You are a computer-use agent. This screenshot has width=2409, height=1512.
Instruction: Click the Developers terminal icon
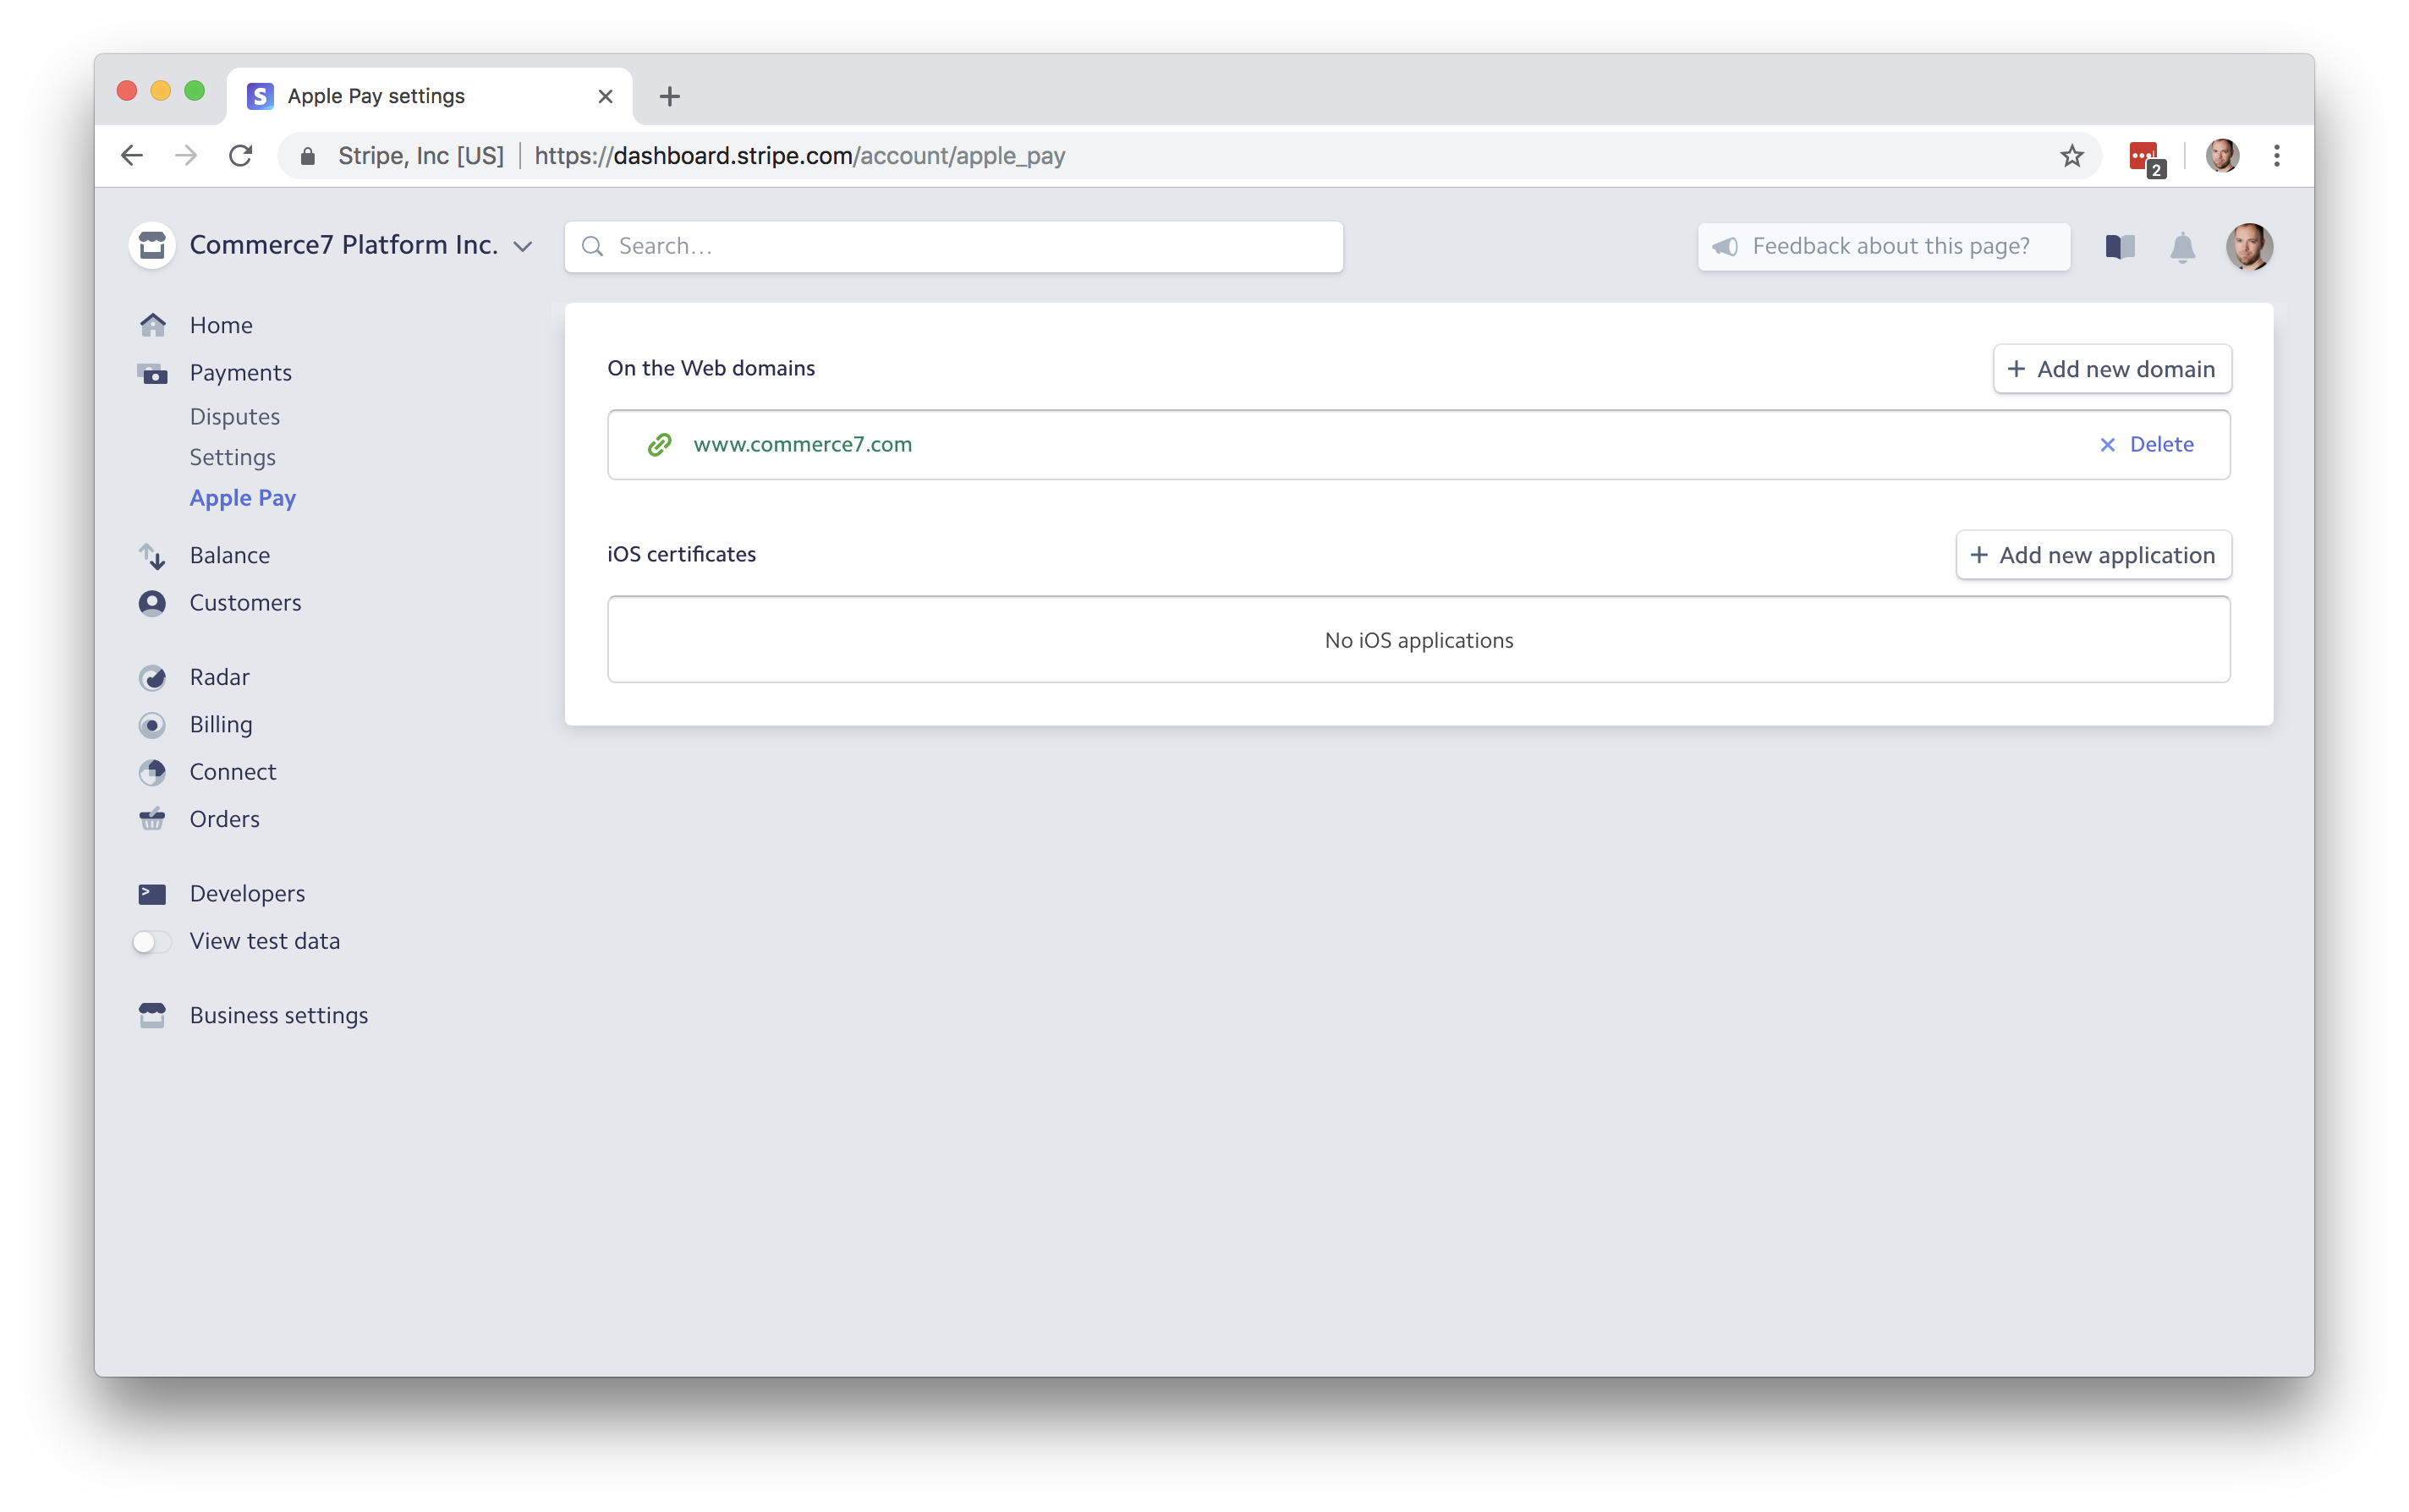tap(152, 894)
